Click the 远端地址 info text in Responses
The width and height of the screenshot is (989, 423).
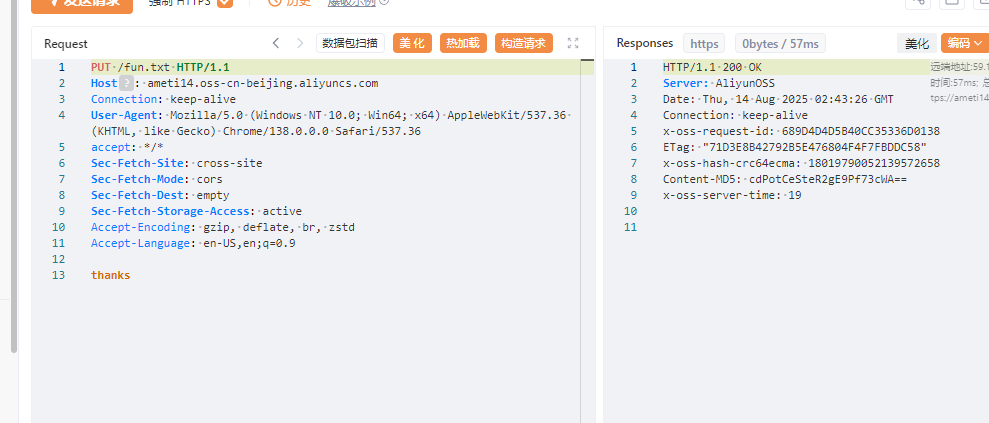click(959, 66)
